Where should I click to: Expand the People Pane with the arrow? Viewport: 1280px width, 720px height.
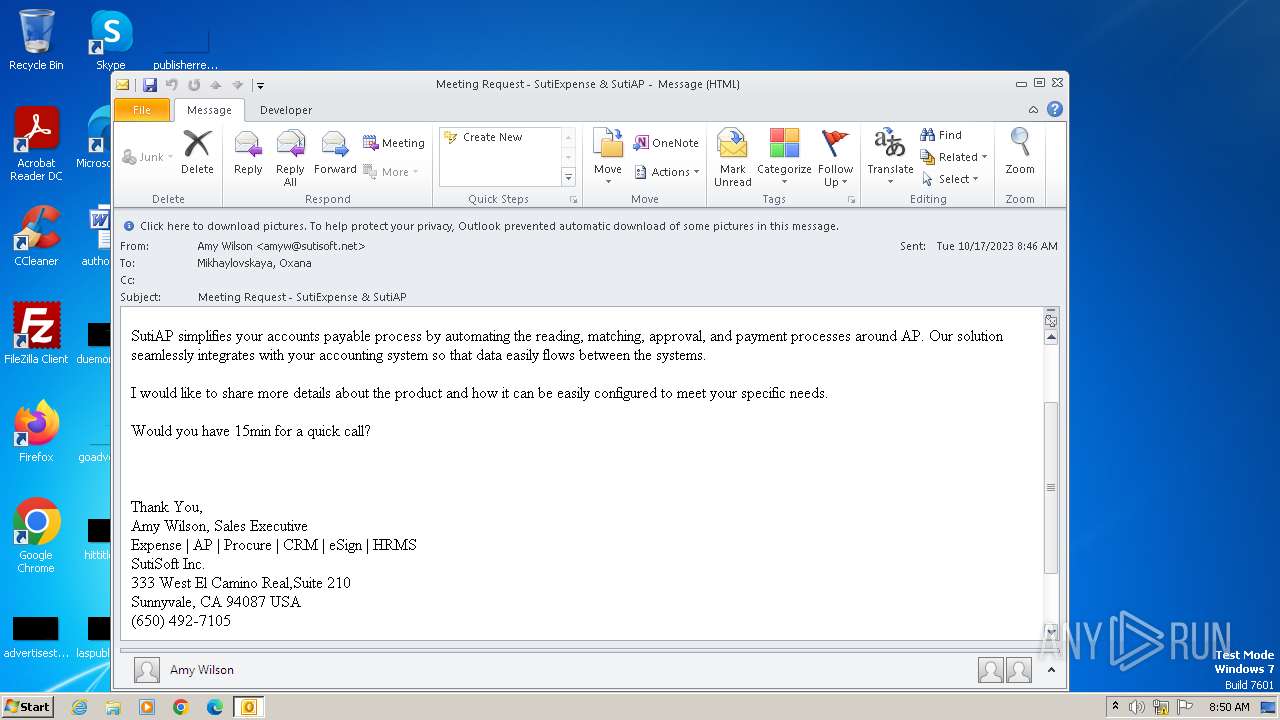coord(1050,670)
